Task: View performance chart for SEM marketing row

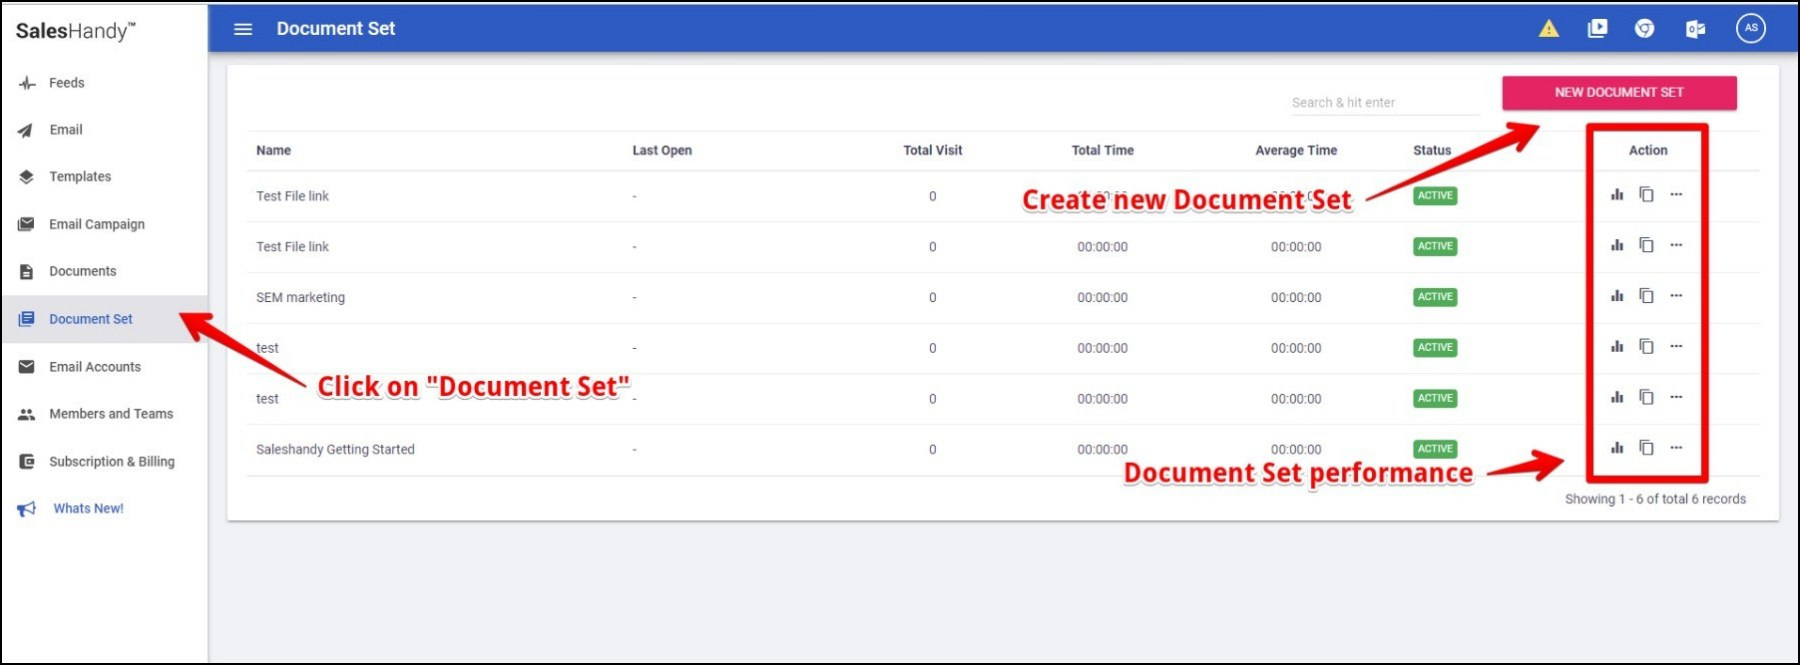Action: (1617, 296)
